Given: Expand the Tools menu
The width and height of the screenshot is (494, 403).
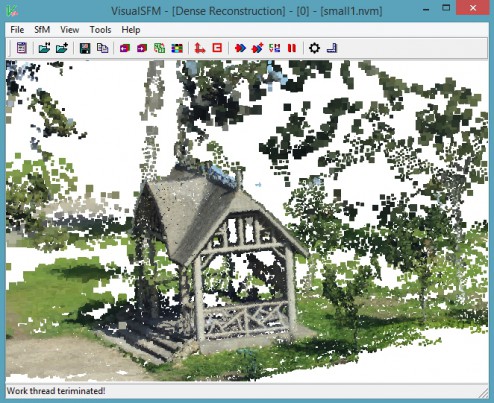Looking at the screenshot, I should pos(100,30).
